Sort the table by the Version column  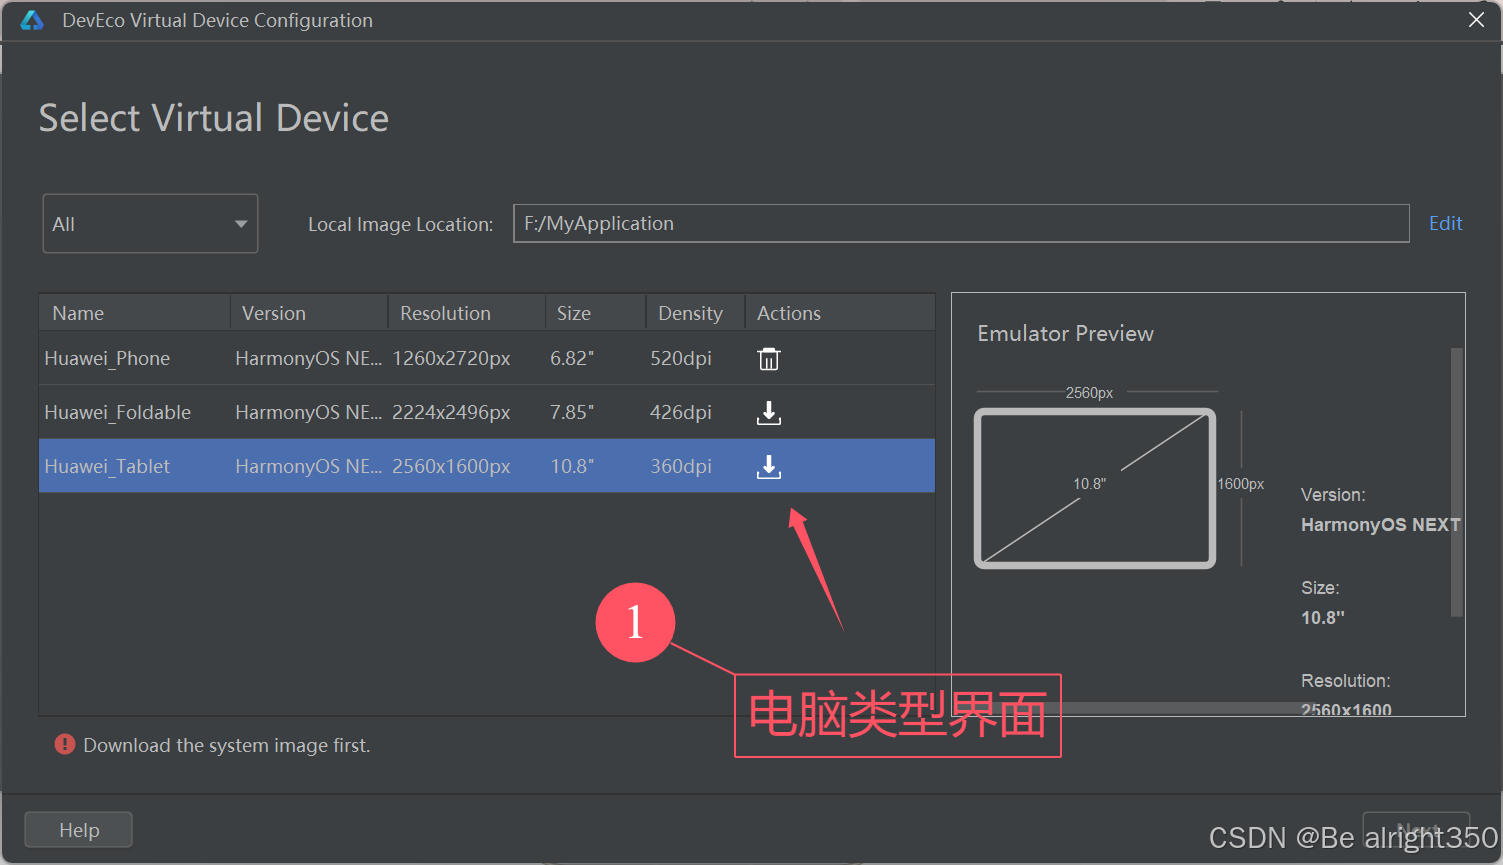click(x=309, y=313)
